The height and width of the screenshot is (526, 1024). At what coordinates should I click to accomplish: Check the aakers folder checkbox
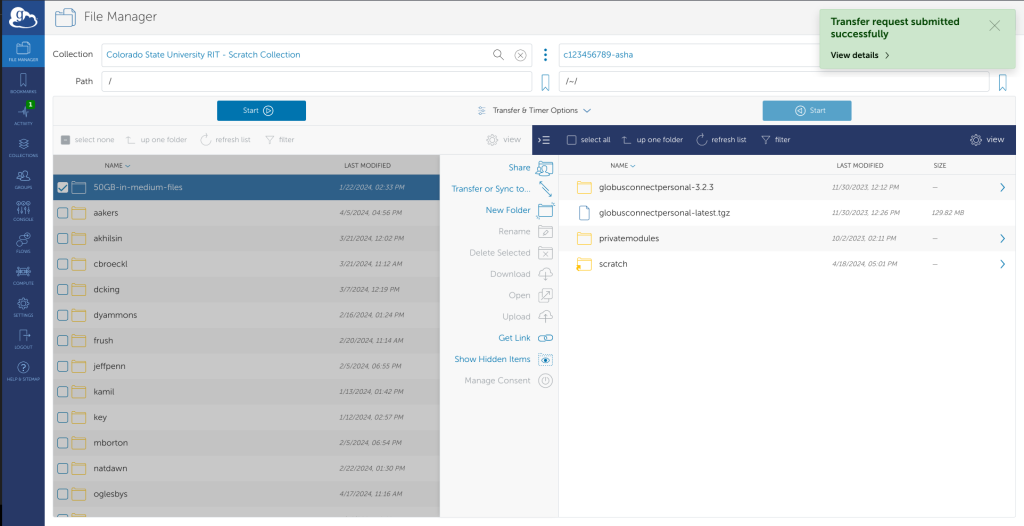(63, 213)
